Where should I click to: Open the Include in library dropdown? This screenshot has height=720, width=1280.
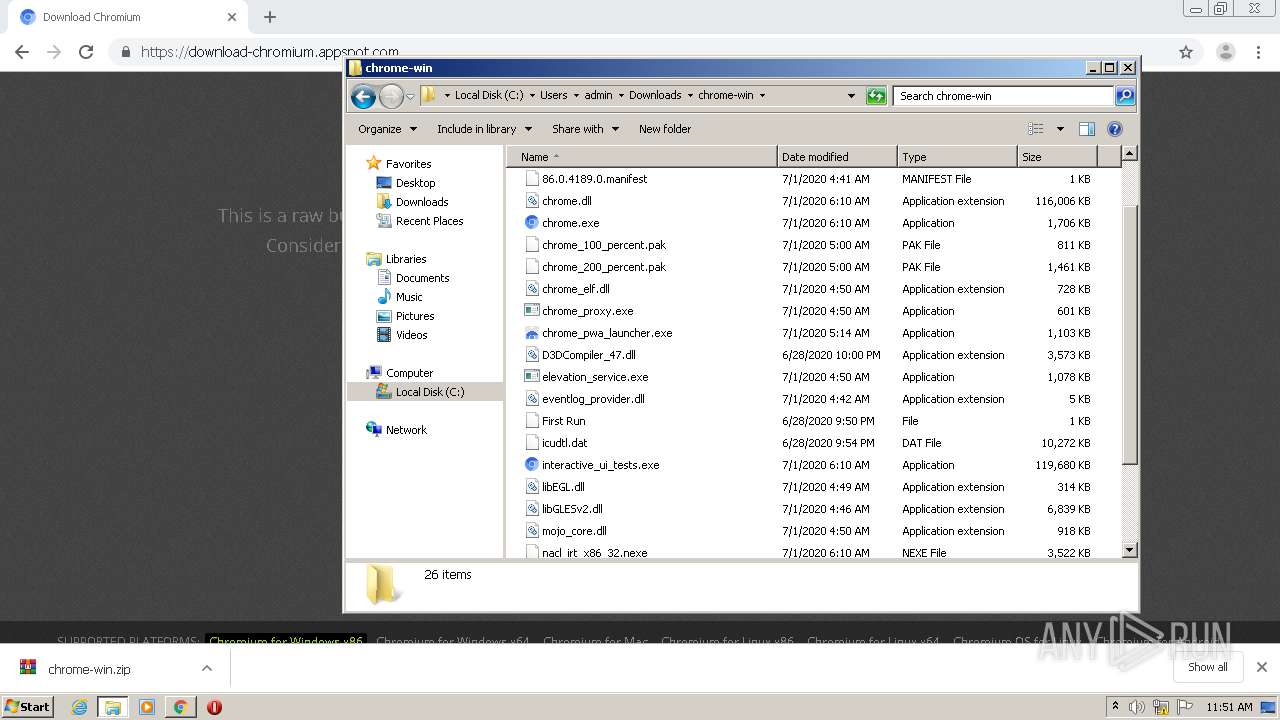[483, 129]
